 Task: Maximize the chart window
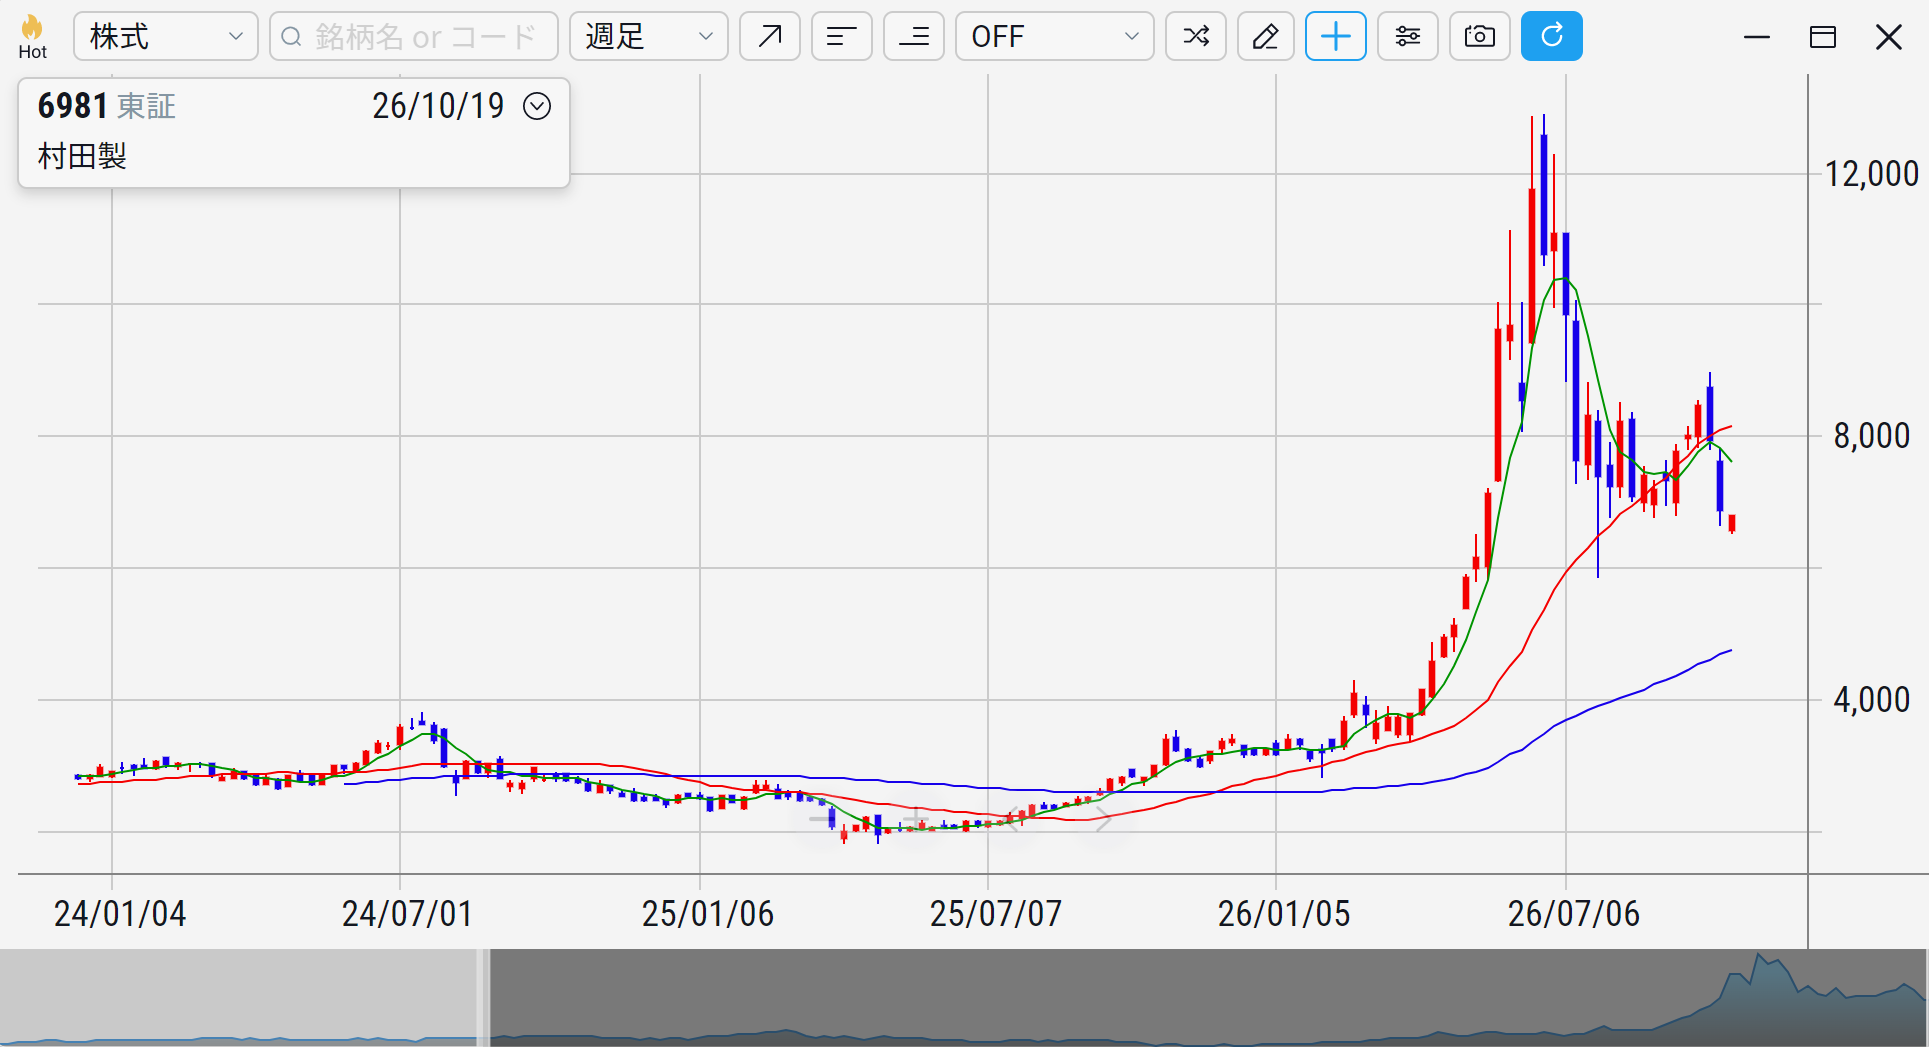pos(1823,37)
